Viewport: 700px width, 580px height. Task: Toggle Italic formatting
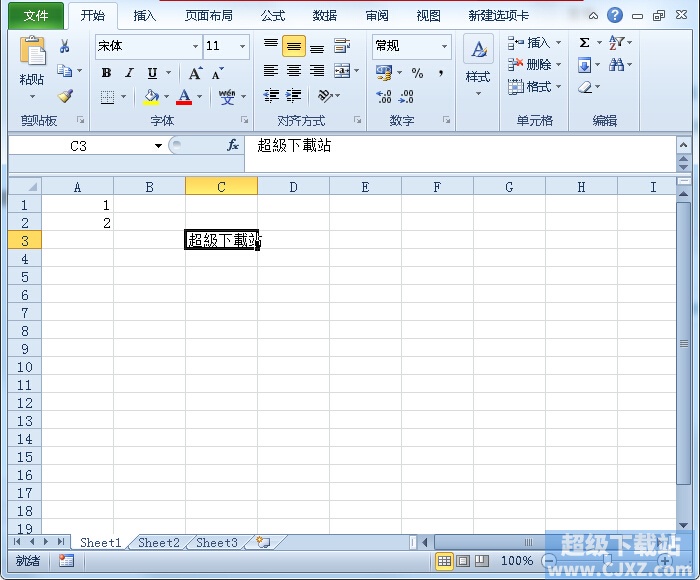pos(129,73)
